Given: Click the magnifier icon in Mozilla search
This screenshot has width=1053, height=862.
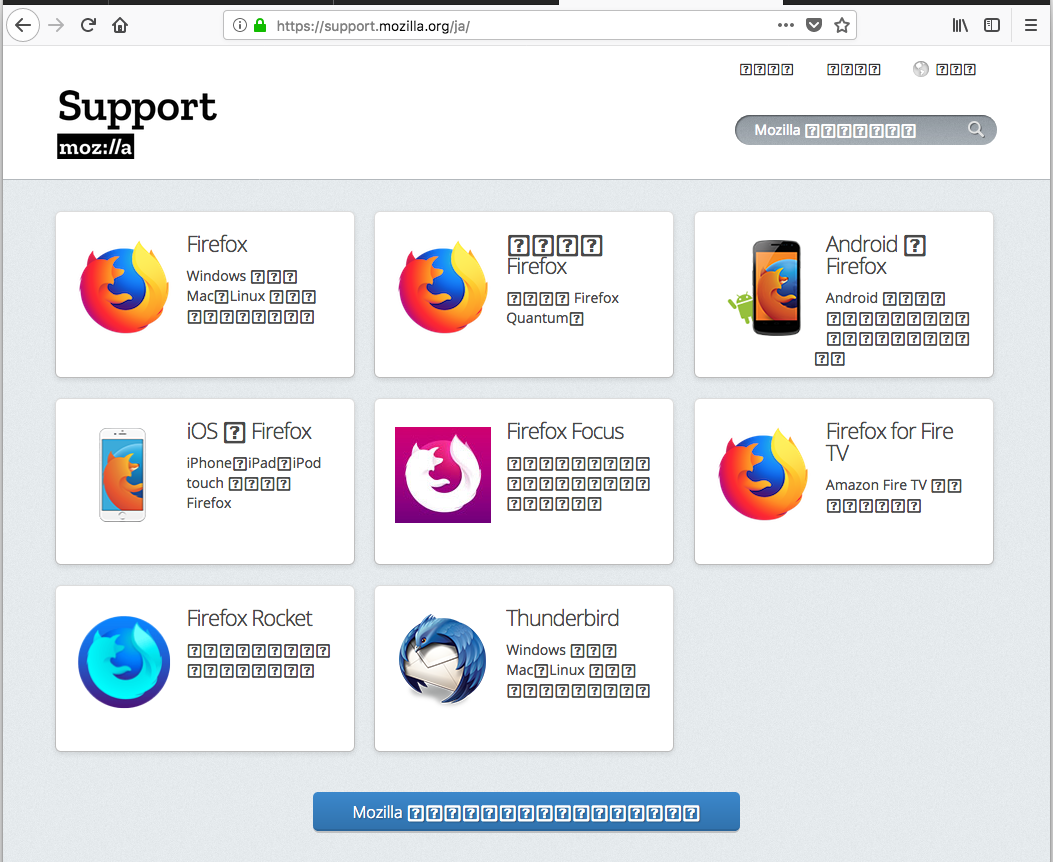Looking at the screenshot, I should point(976,129).
